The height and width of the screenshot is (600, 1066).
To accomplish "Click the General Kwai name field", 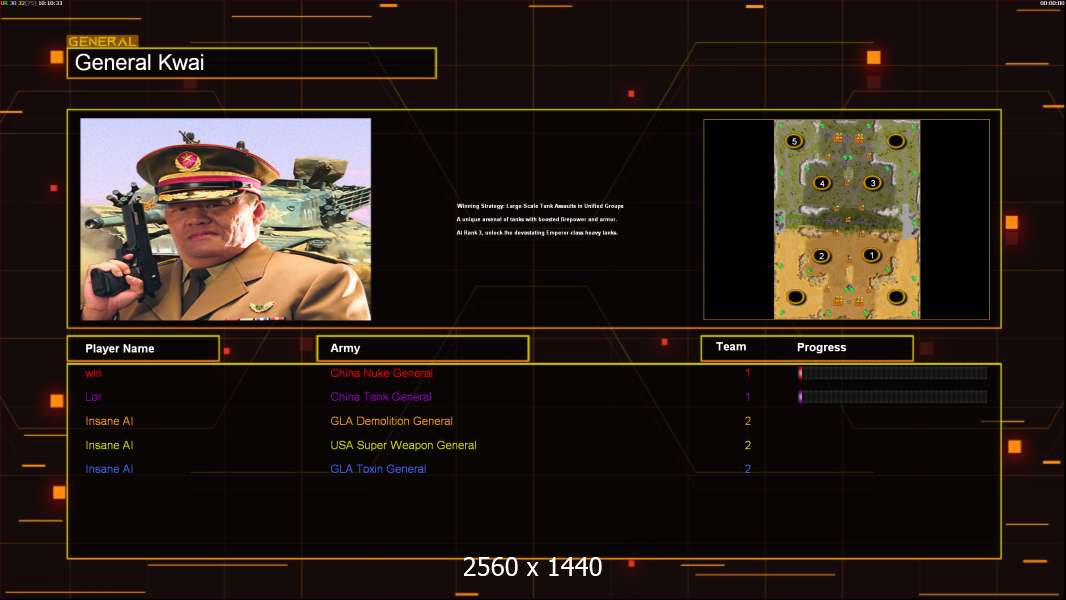I will coord(252,63).
